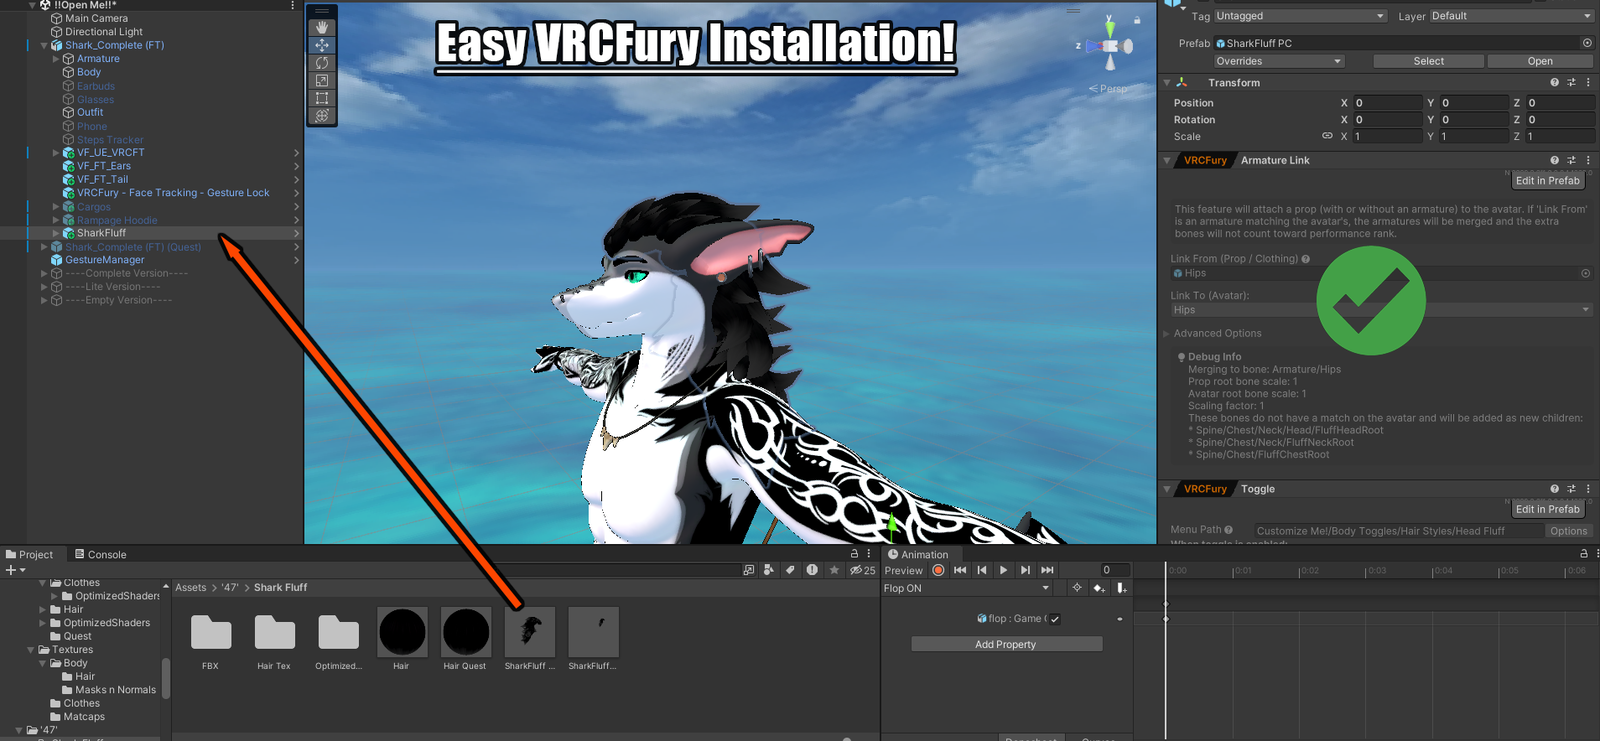Select the Scale tool in scene toolbar
This screenshot has width=1600, height=741.
[x=321, y=81]
